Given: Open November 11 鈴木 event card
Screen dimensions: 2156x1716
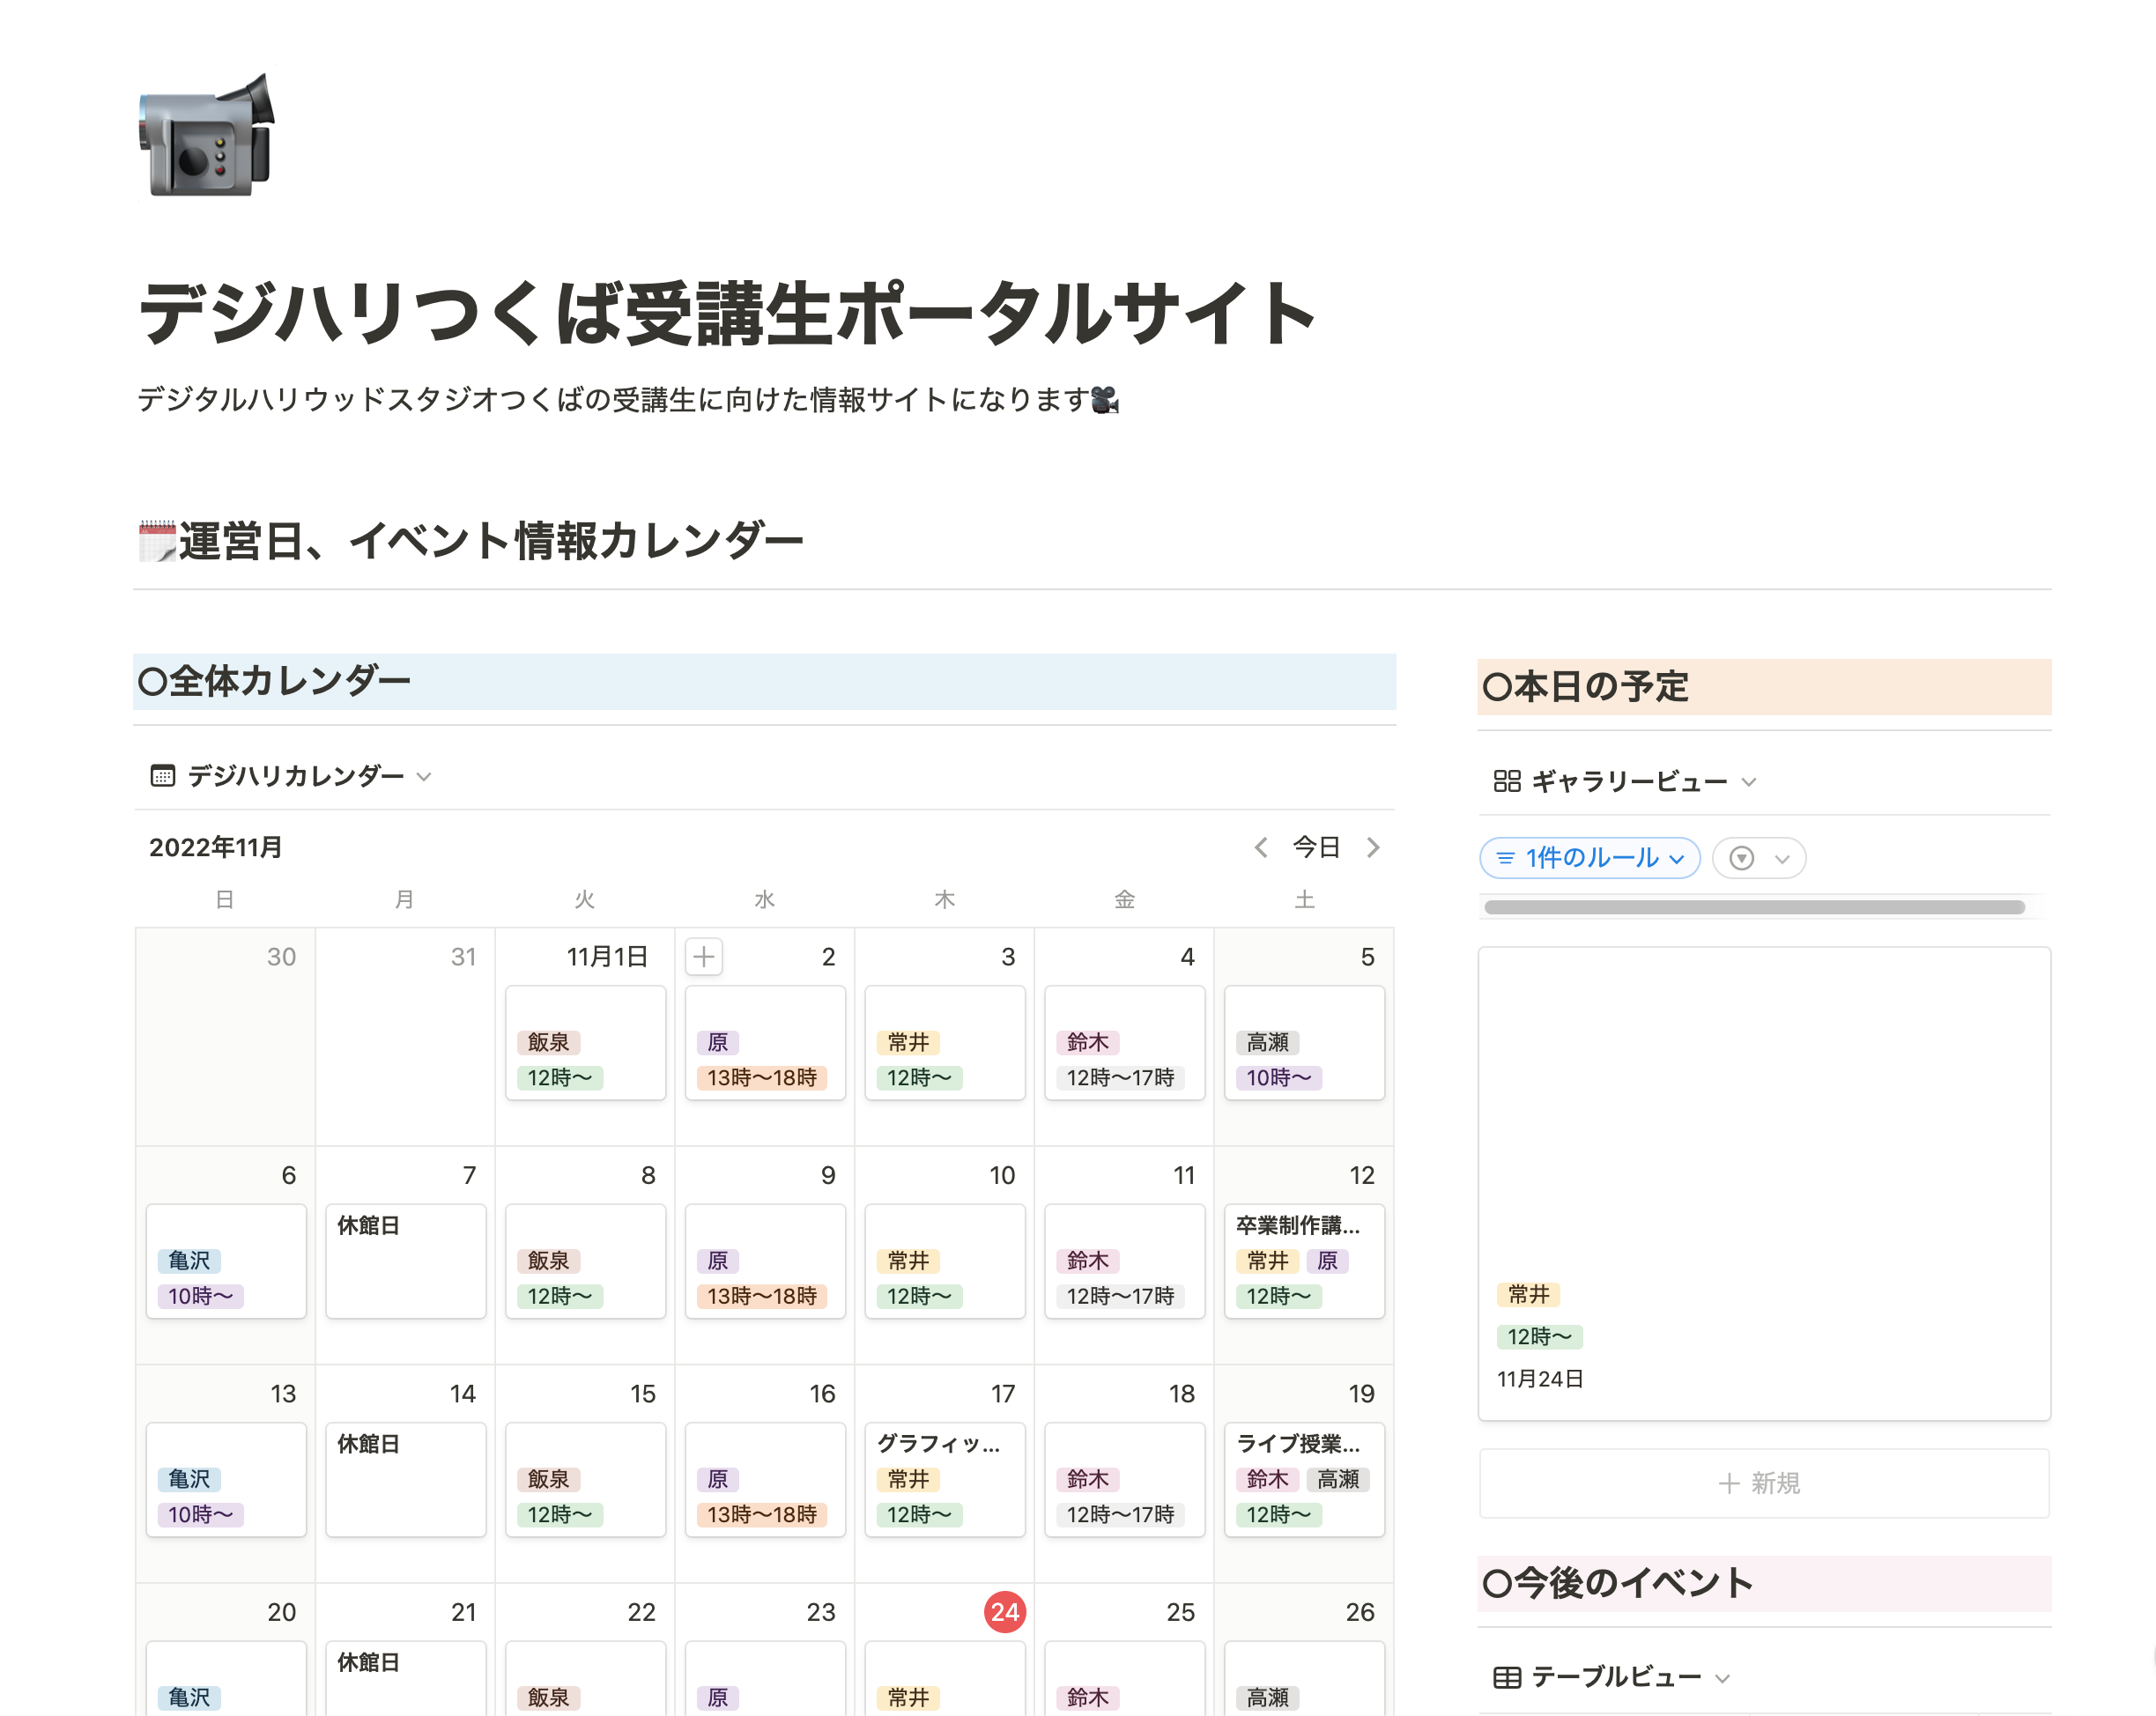Looking at the screenshot, I should tap(1125, 1261).
